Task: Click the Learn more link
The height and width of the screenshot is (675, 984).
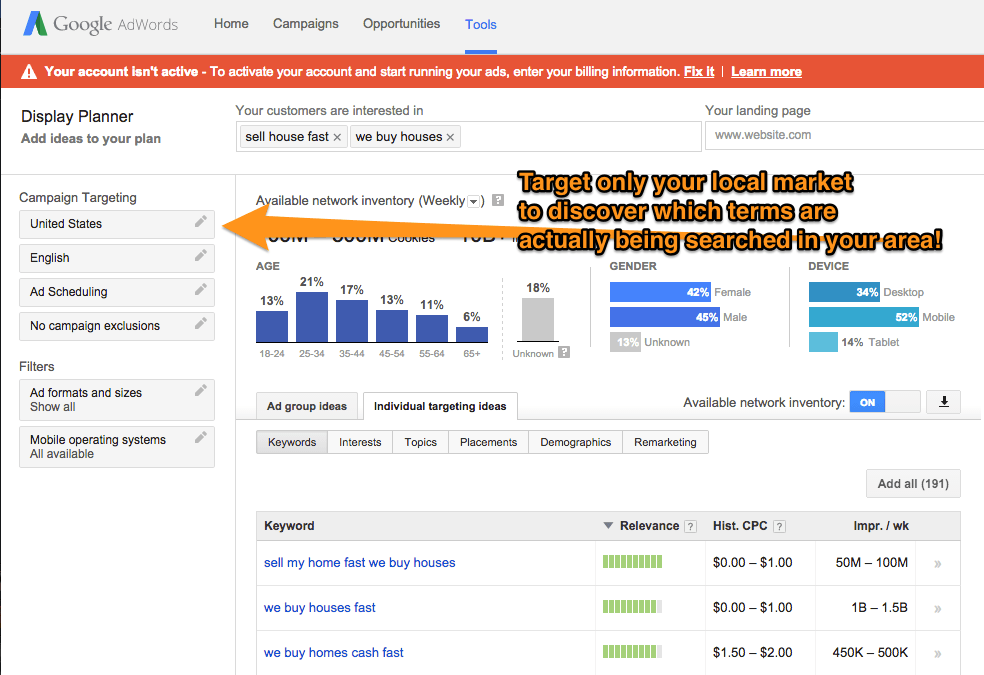Action: (x=766, y=71)
